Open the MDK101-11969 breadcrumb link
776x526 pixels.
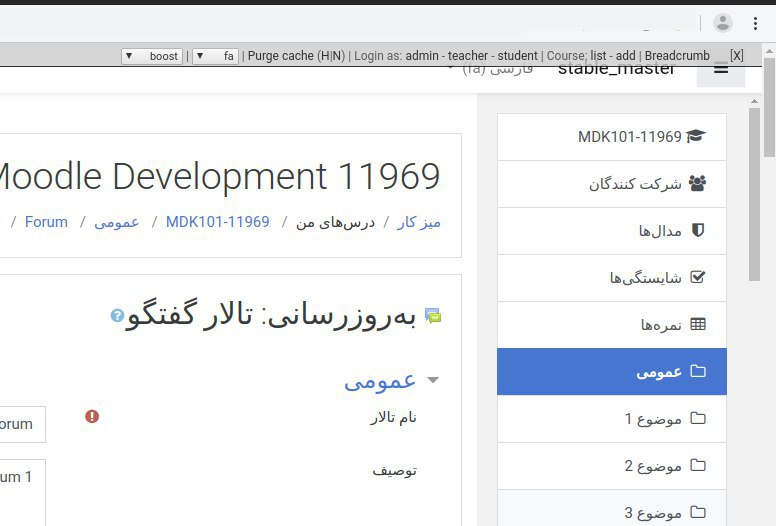click(x=218, y=222)
